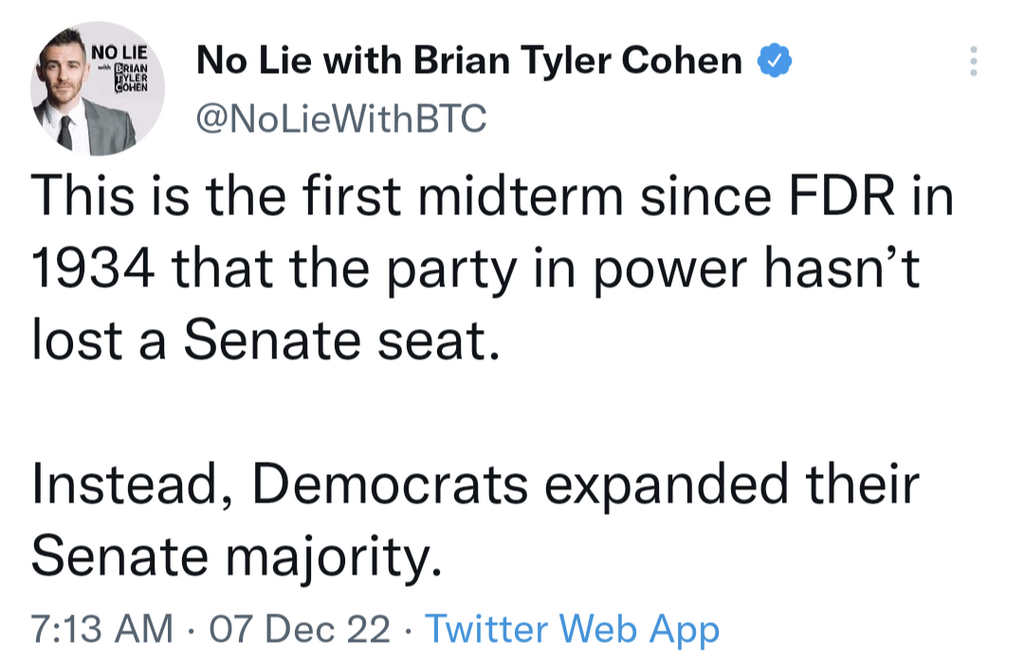Viewport: 1024px width, 667px height.
Task: Click the words 'Senate majority.'
Action: tap(235, 556)
